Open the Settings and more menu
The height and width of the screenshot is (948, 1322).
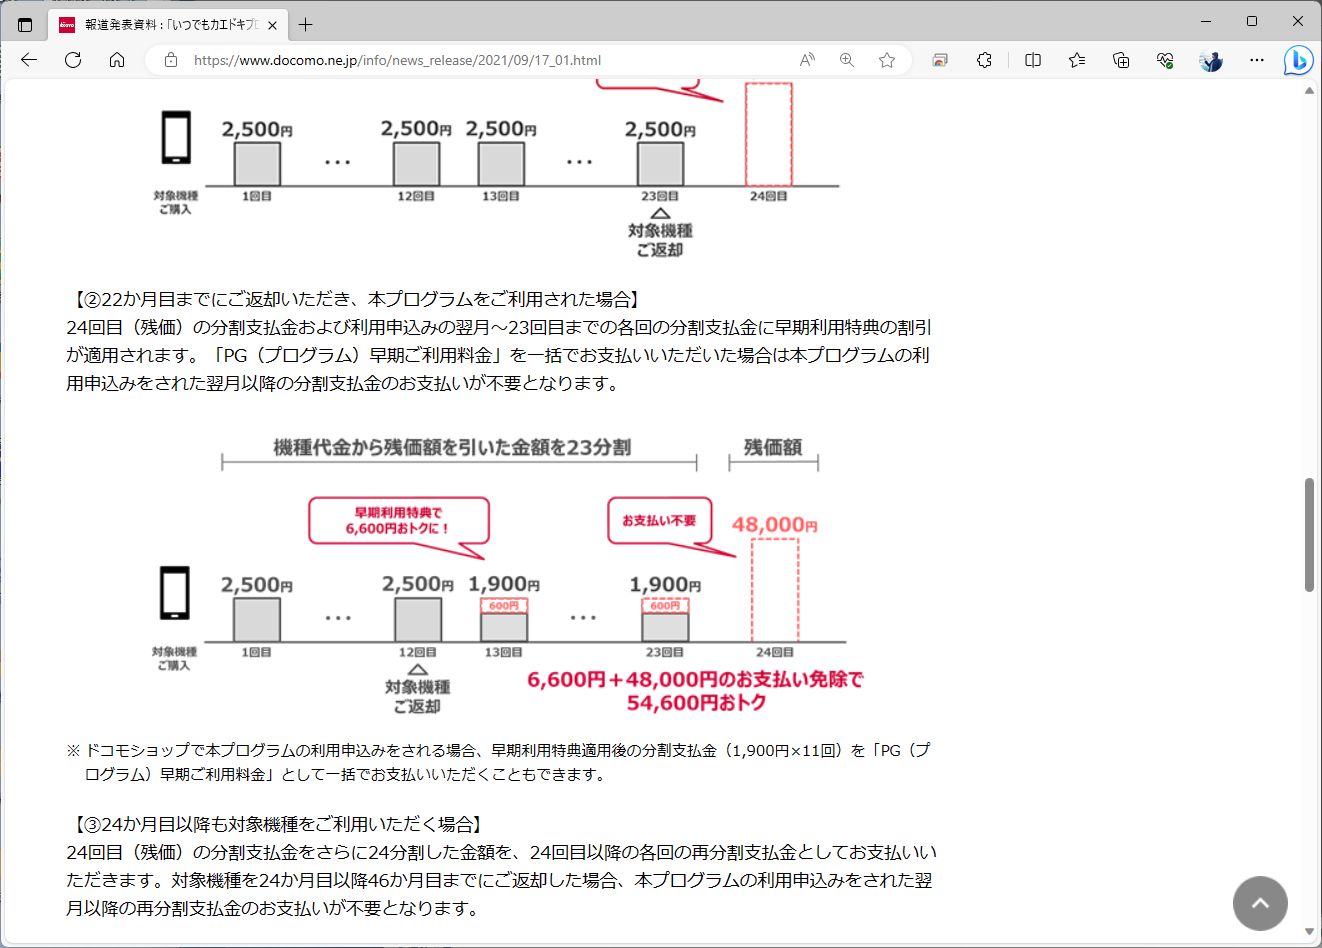pos(1256,60)
